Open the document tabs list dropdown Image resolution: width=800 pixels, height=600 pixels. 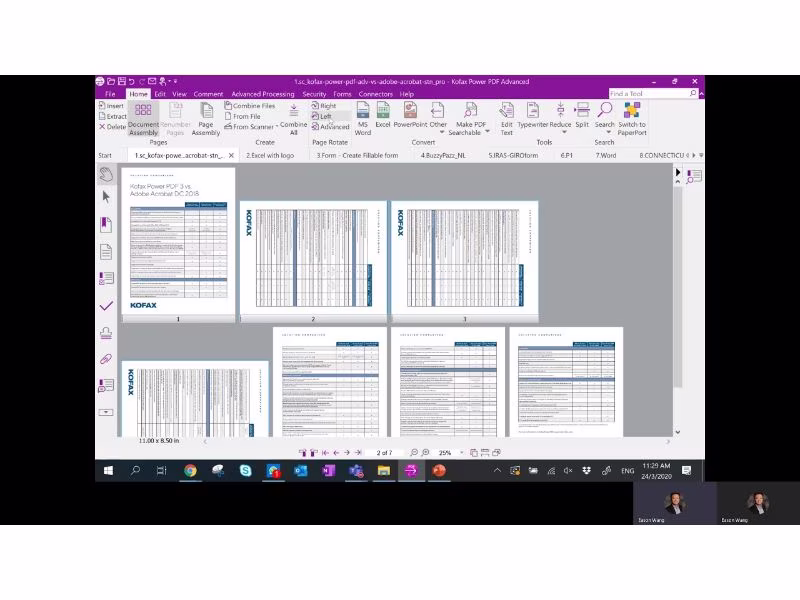click(x=701, y=155)
